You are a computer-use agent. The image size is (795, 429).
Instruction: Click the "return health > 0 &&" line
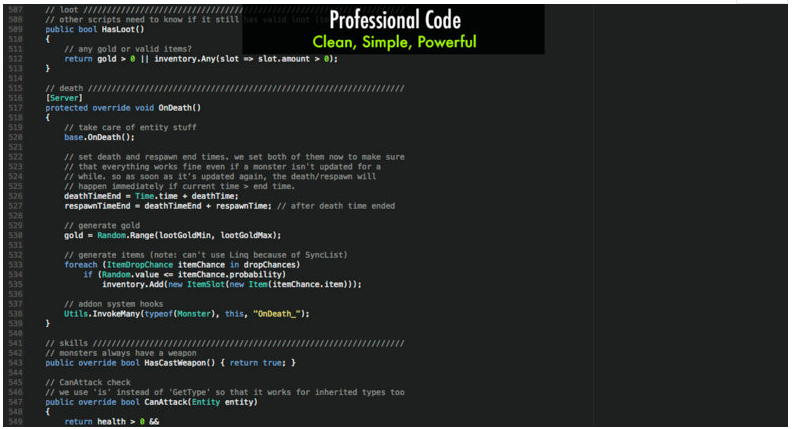click(x=112, y=422)
